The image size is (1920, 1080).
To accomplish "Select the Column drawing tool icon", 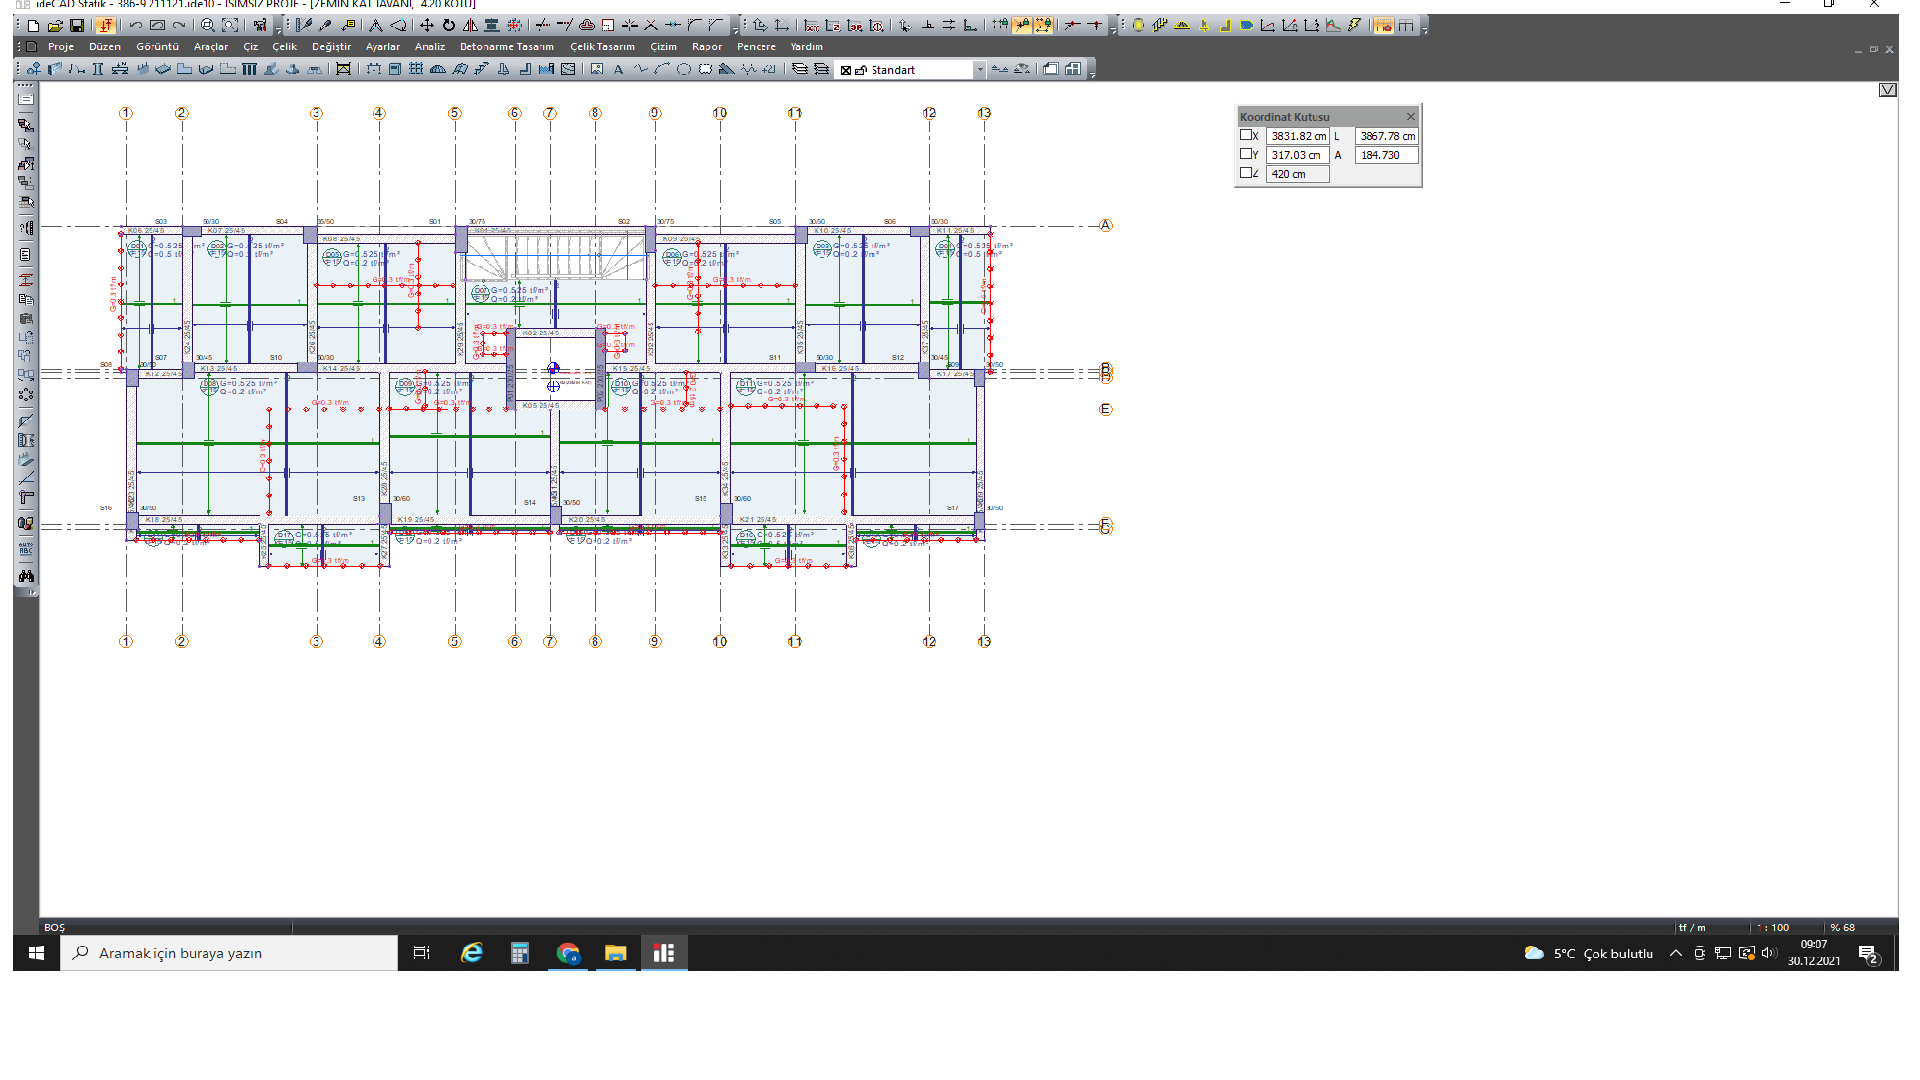I will 98,69.
